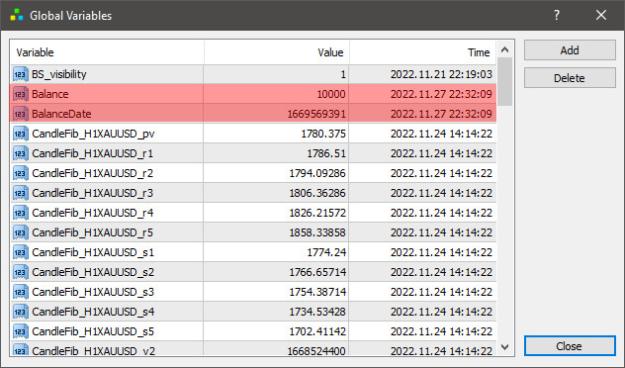Click the value 1702.41142

[317, 331]
